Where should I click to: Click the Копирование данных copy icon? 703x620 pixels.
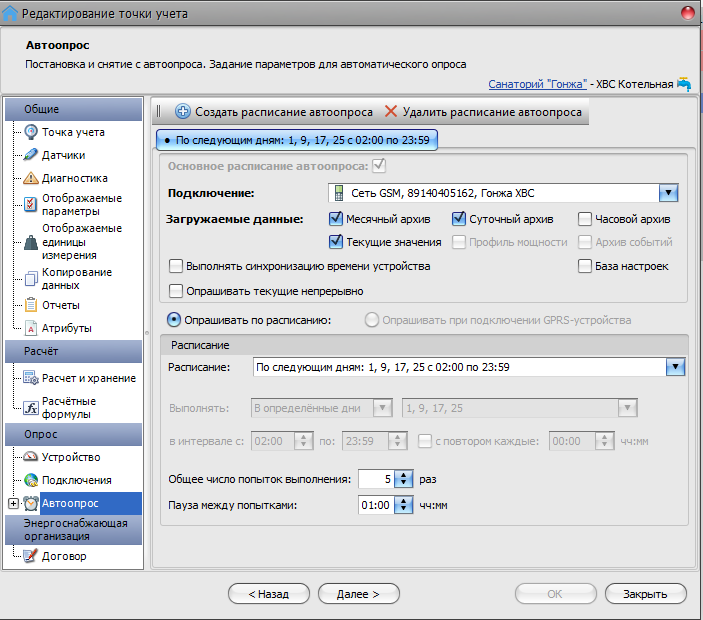click(x=30, y=279)
